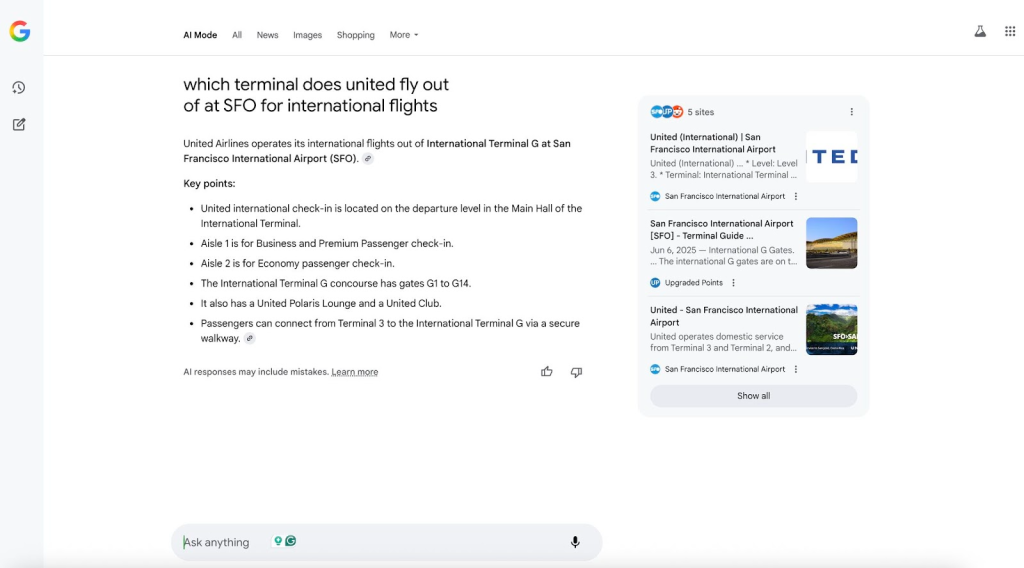The height and width of the screenshot is (568, 1024).
Task: Select the Shopping tab
Action: (x=355, y=35)
